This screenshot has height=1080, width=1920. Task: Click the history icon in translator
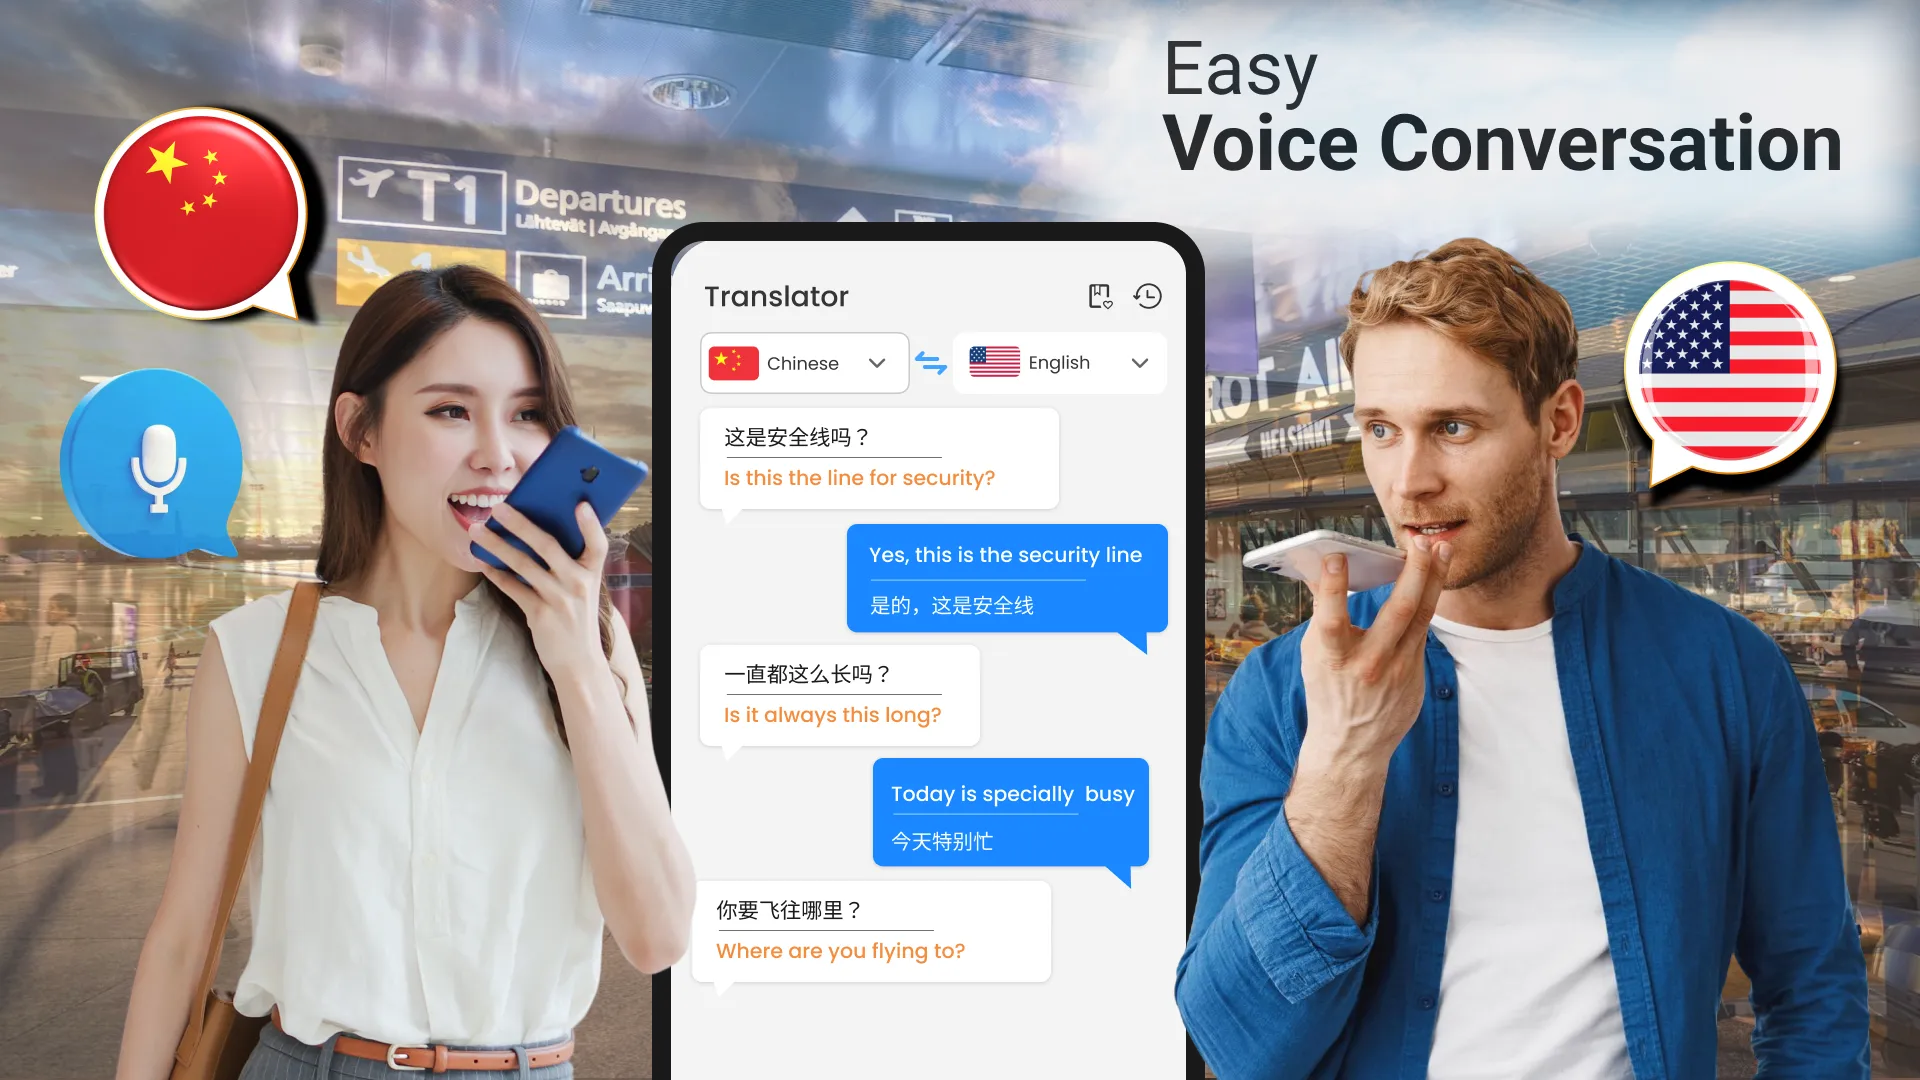1147,297
